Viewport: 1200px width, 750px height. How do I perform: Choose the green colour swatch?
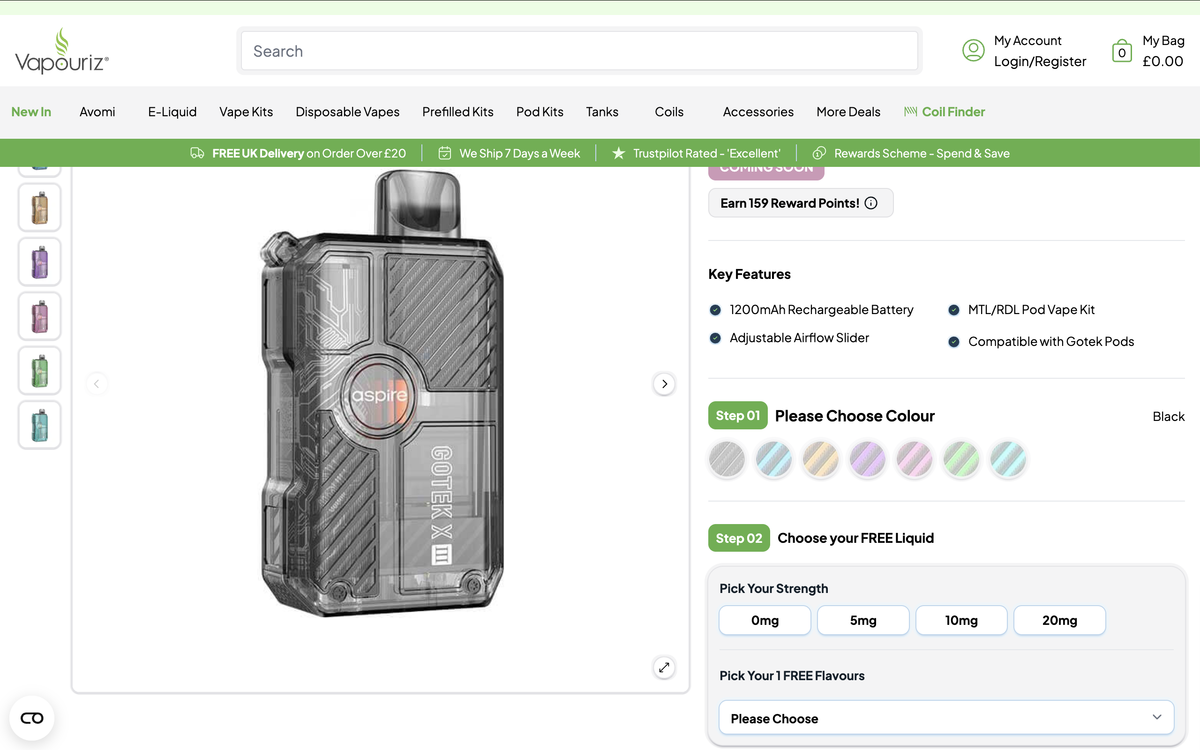[x=962, y=459]
